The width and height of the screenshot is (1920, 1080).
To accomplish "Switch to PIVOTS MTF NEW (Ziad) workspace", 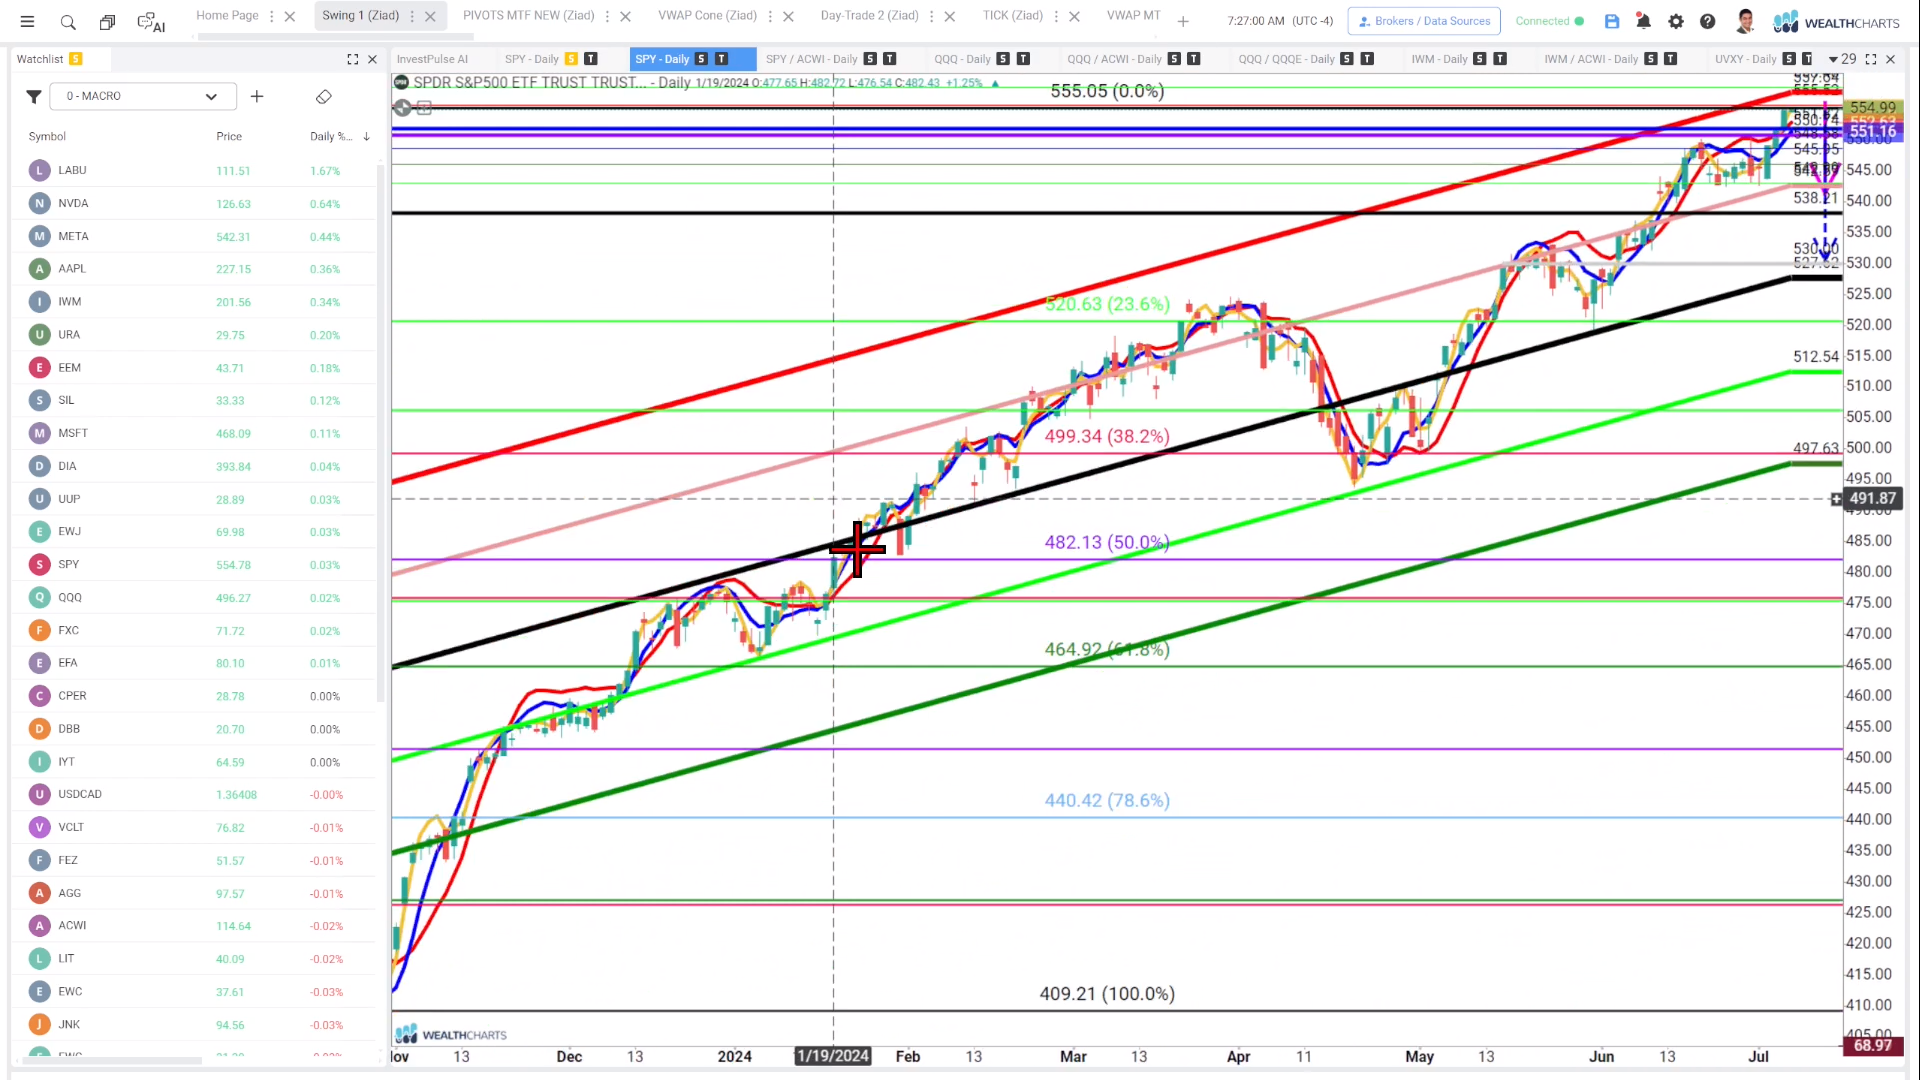I will click(x=528, y=16).
